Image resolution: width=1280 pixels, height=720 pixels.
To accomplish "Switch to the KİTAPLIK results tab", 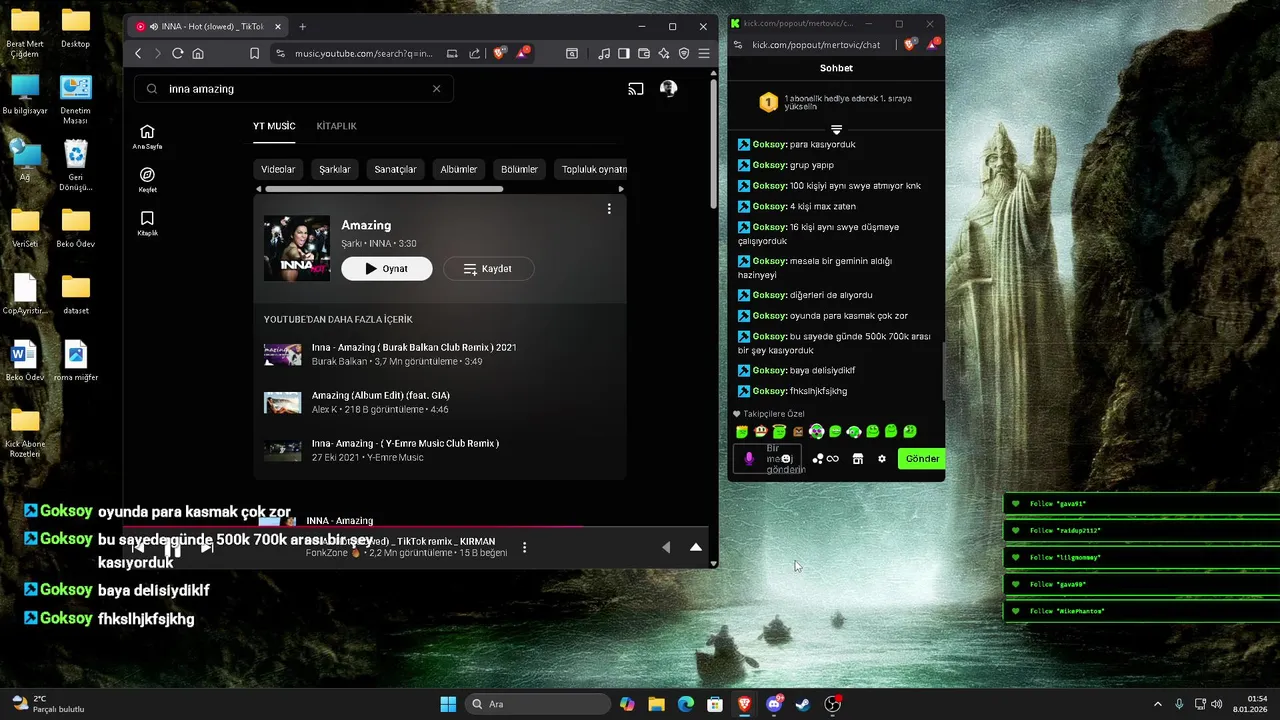I will coord(336,126).
